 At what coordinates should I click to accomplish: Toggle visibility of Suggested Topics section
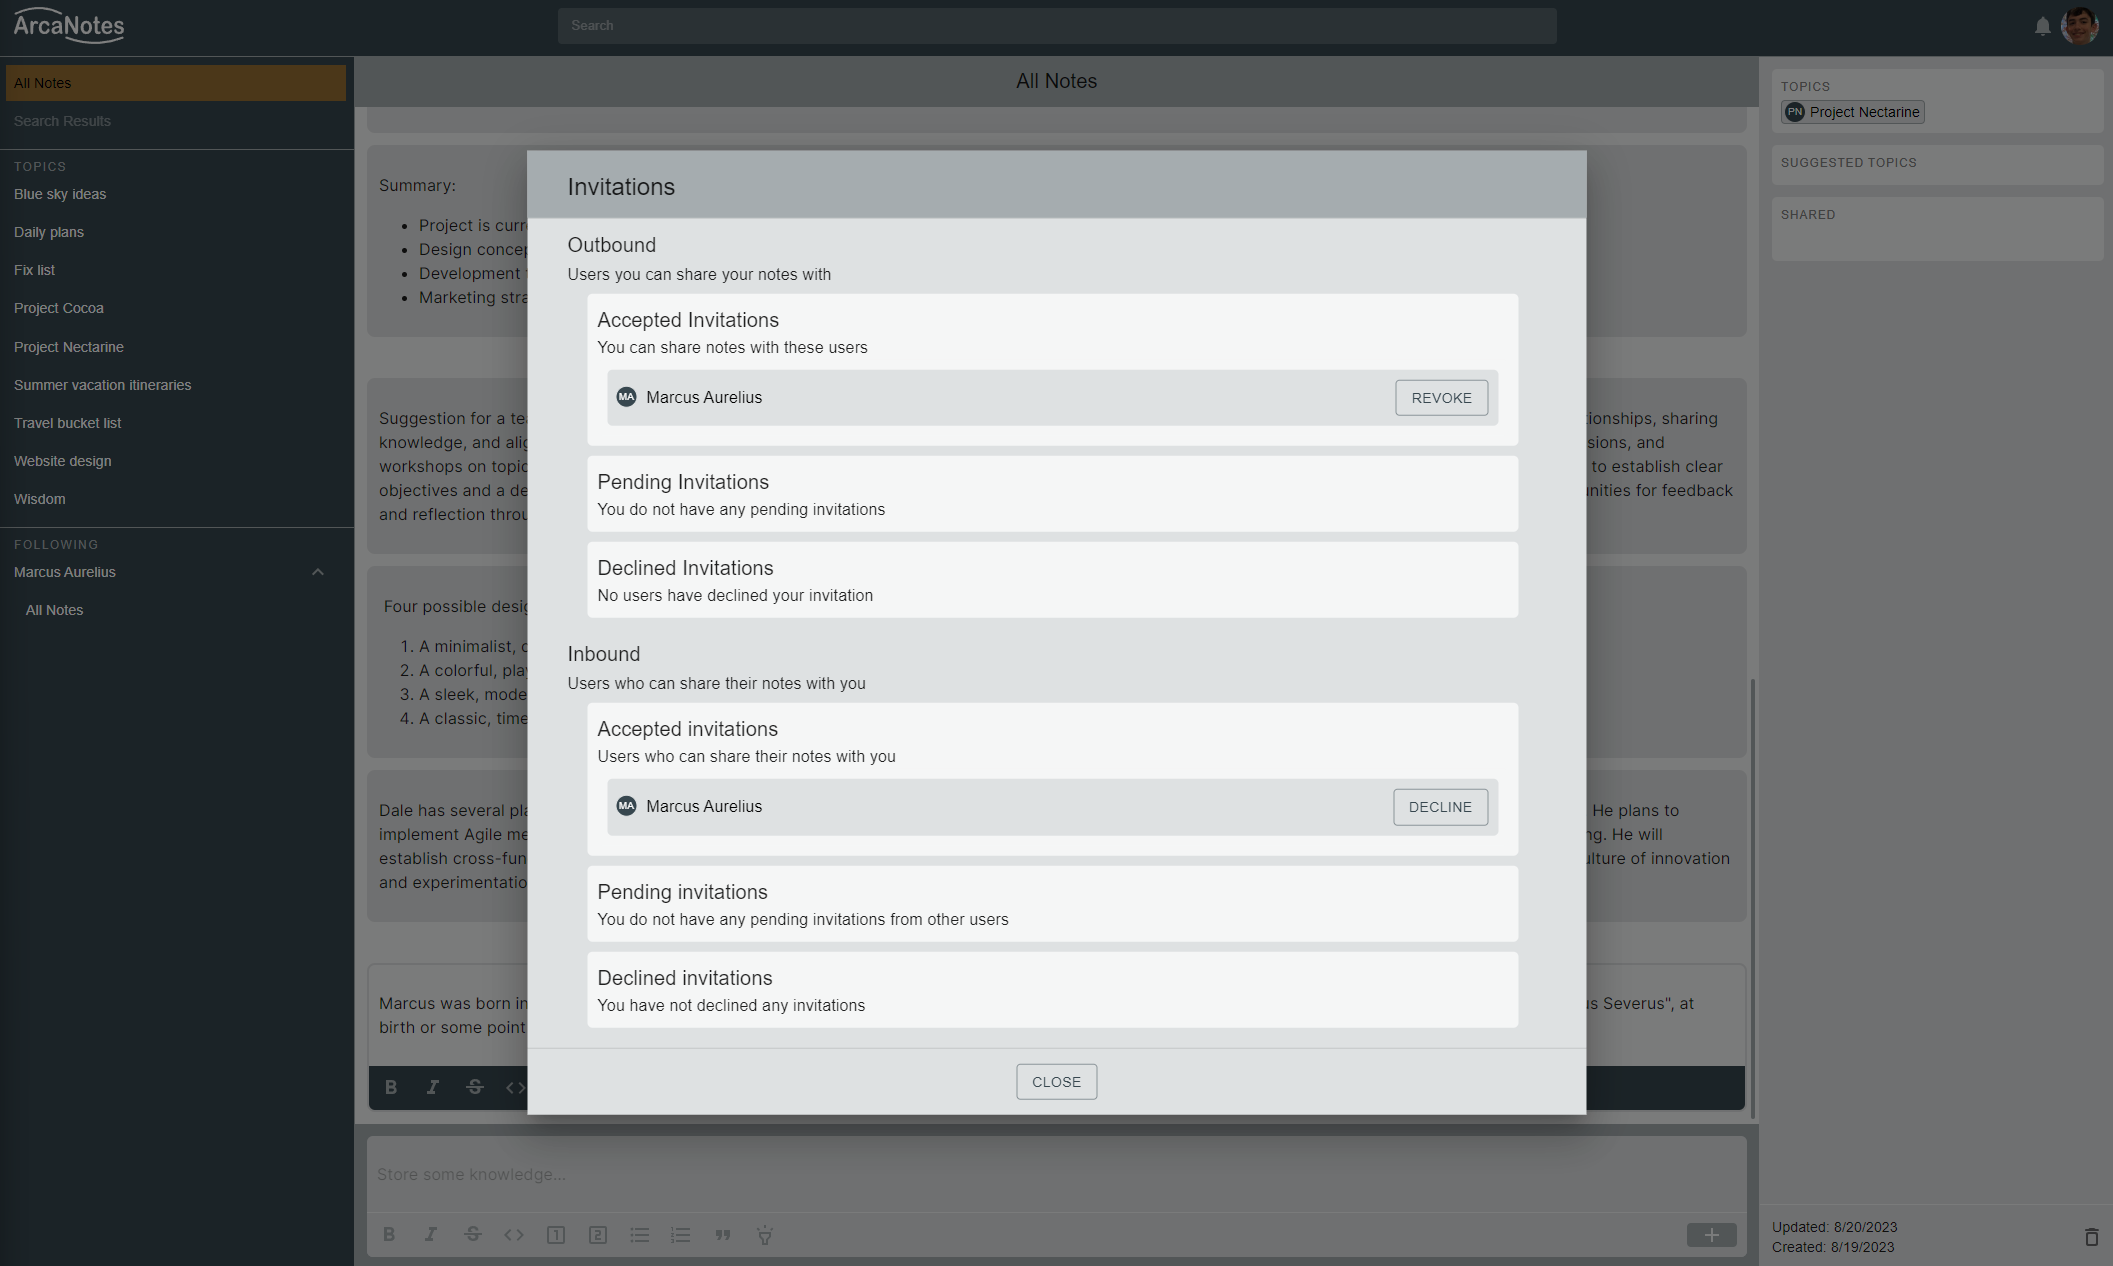[1849, 163]
